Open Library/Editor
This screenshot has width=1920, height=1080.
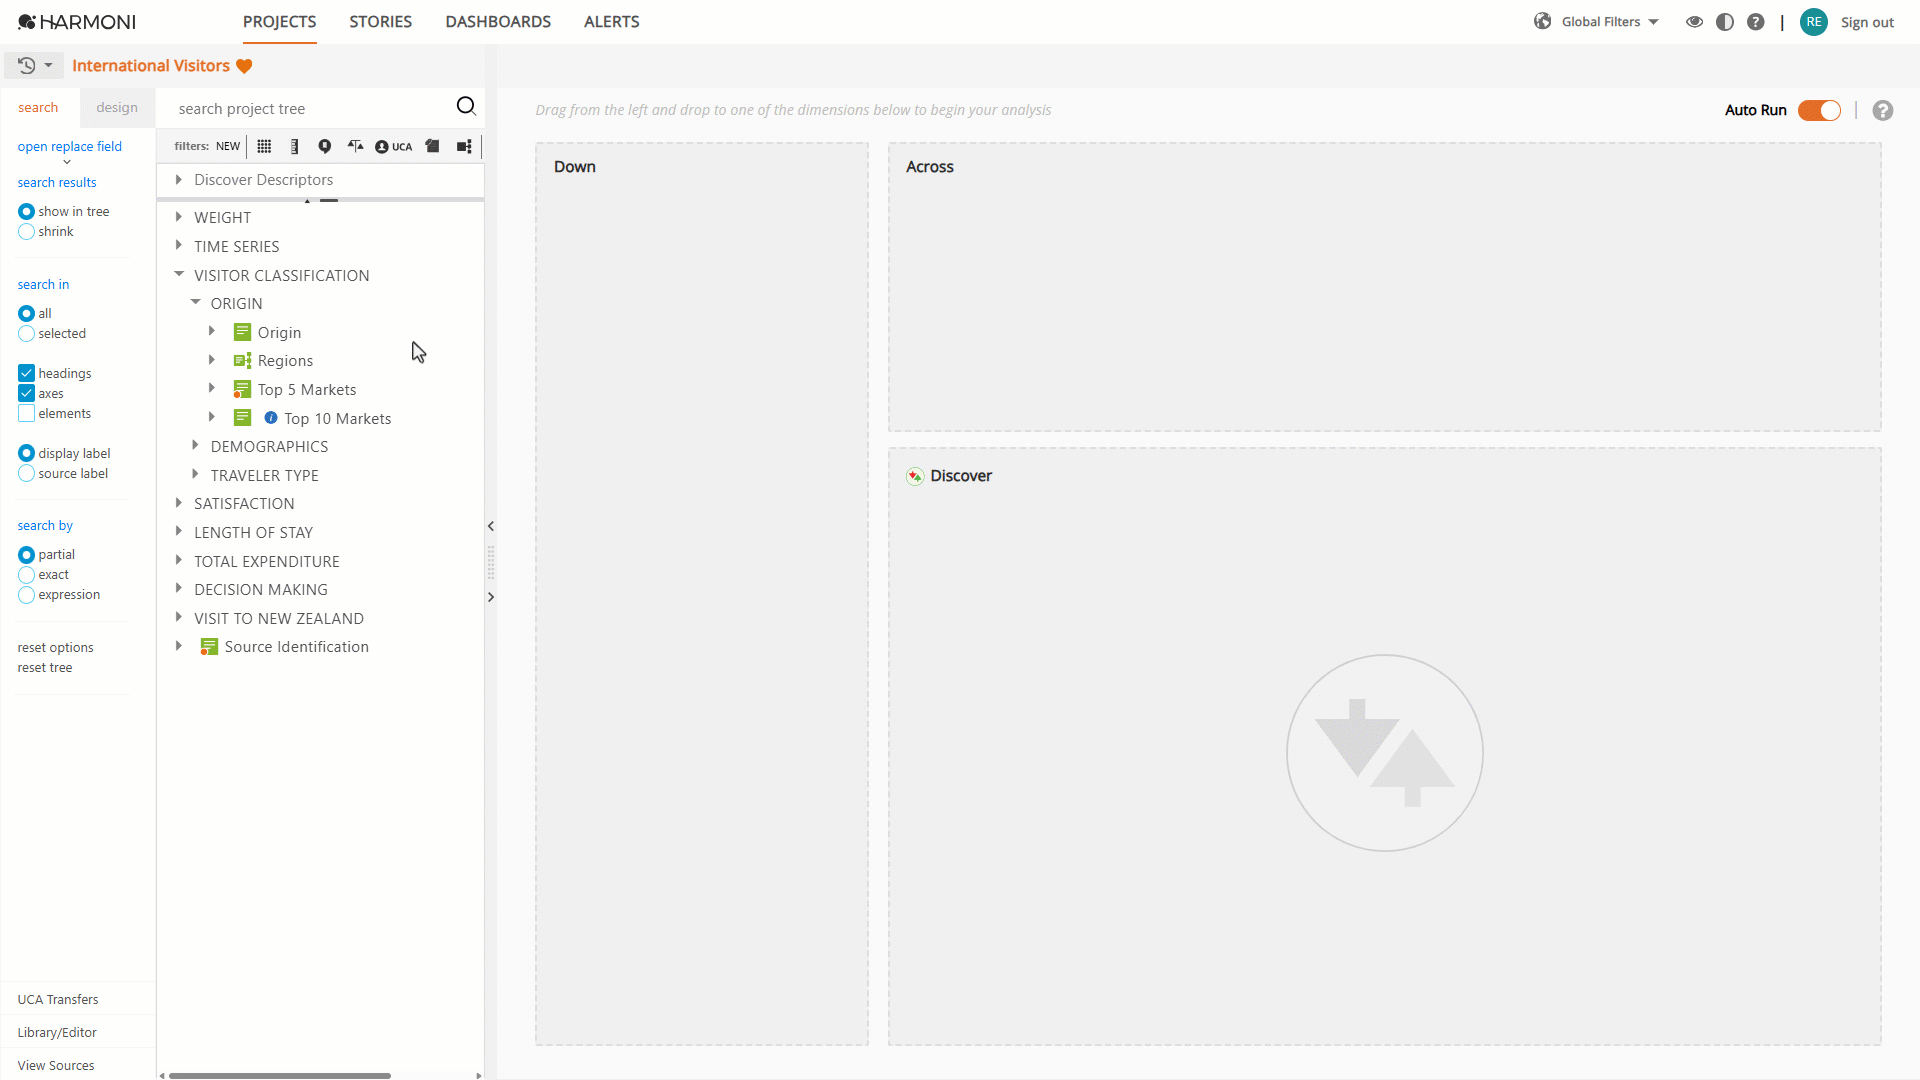click(57, 1032)
